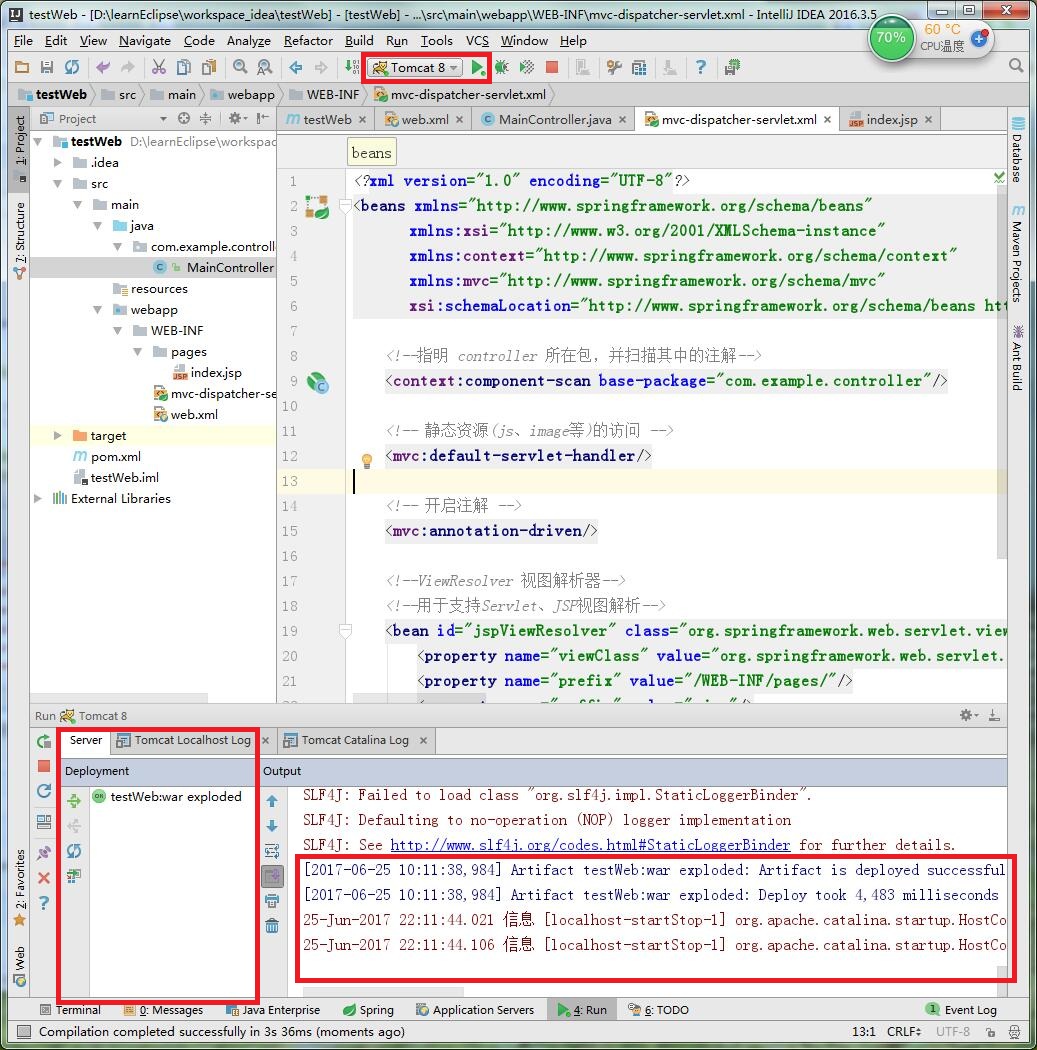This screenshot has height=1050, width=1037.
Task: Synchronize project with refresh icon in toolbar
Action: 72,67
